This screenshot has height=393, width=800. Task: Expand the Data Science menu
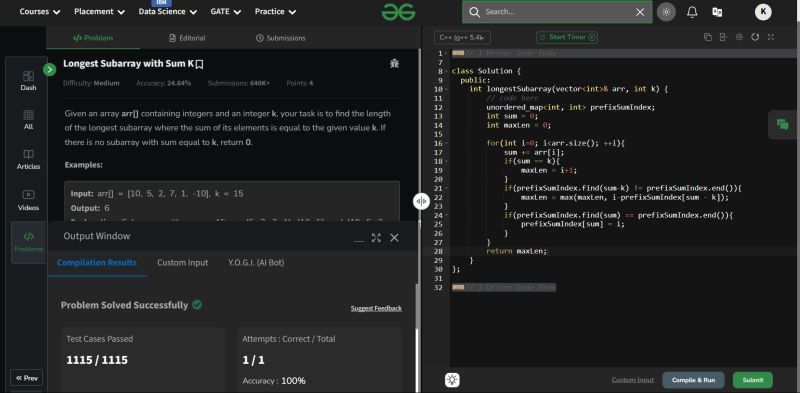tap(167, 11)
